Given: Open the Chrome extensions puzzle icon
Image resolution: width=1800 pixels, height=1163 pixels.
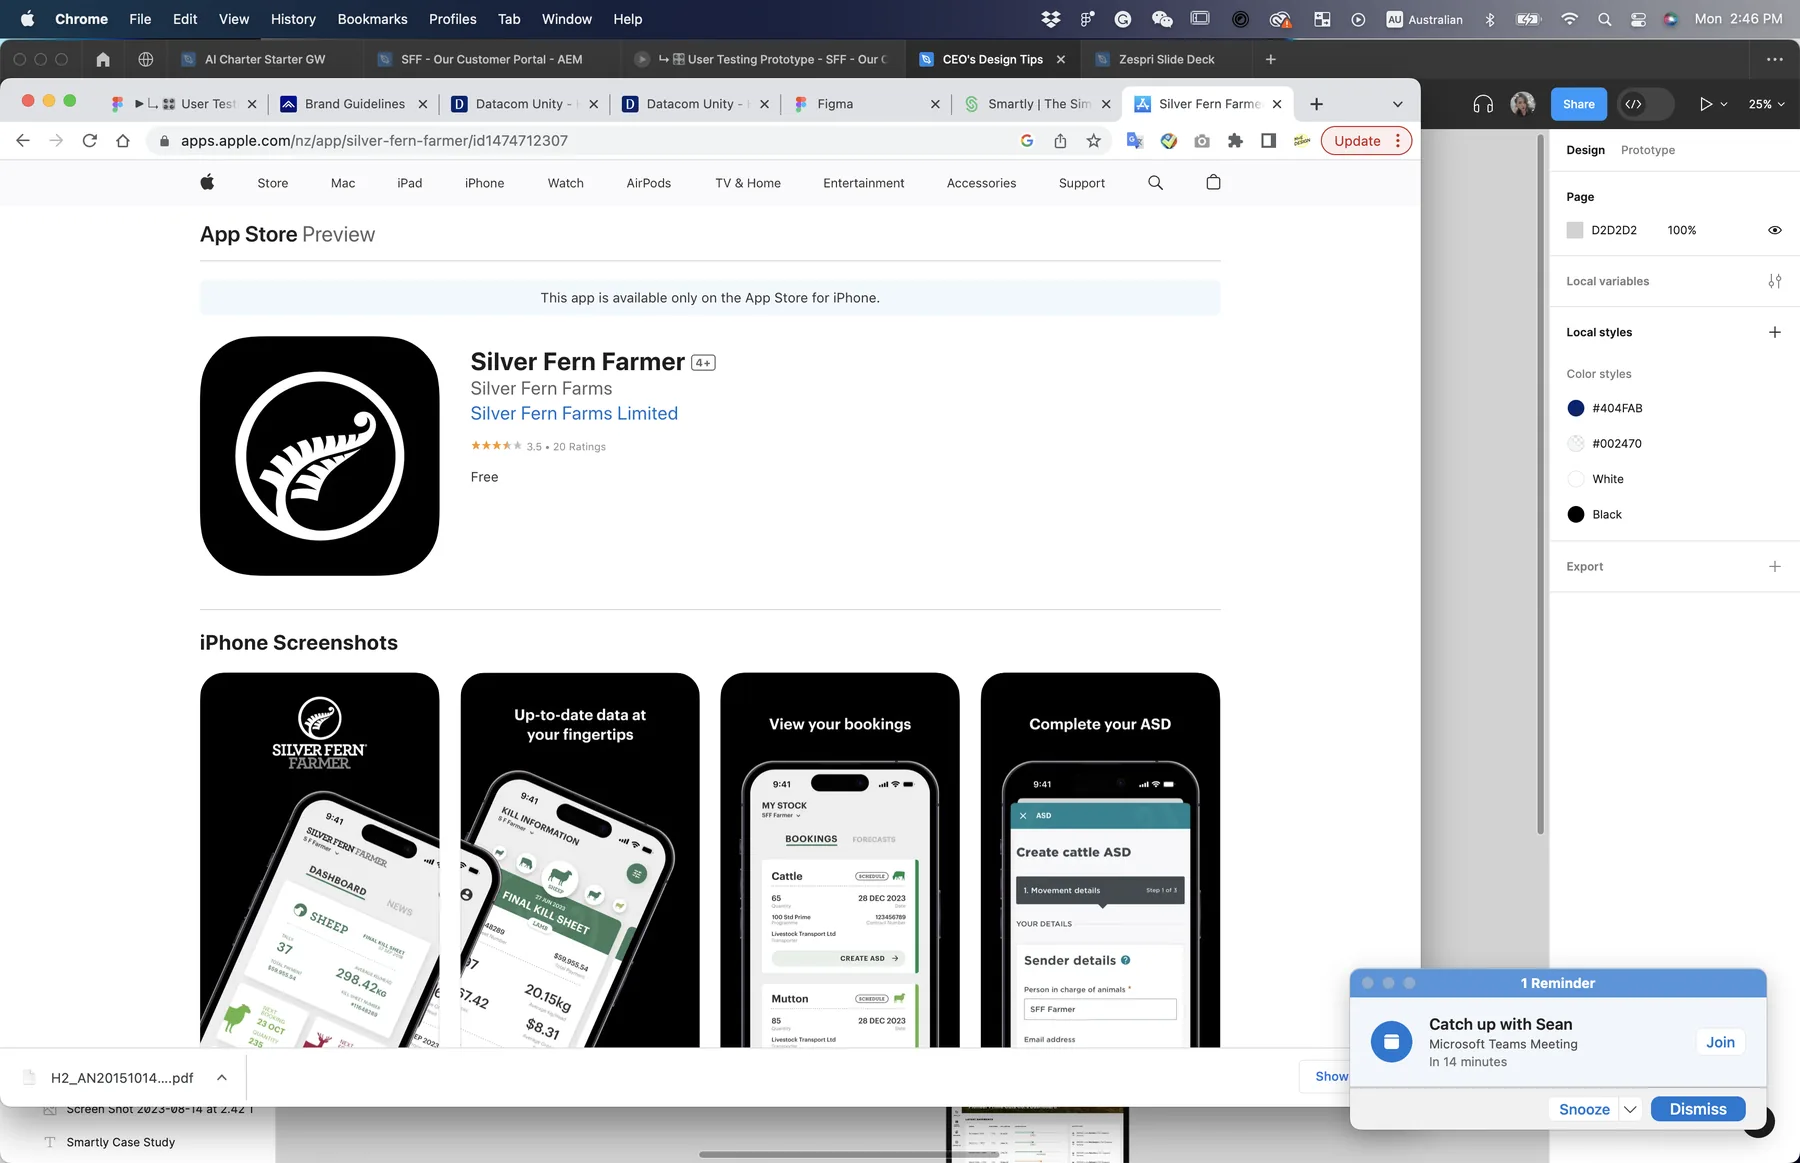Looking at the screenshot, I should point(1235,141).
